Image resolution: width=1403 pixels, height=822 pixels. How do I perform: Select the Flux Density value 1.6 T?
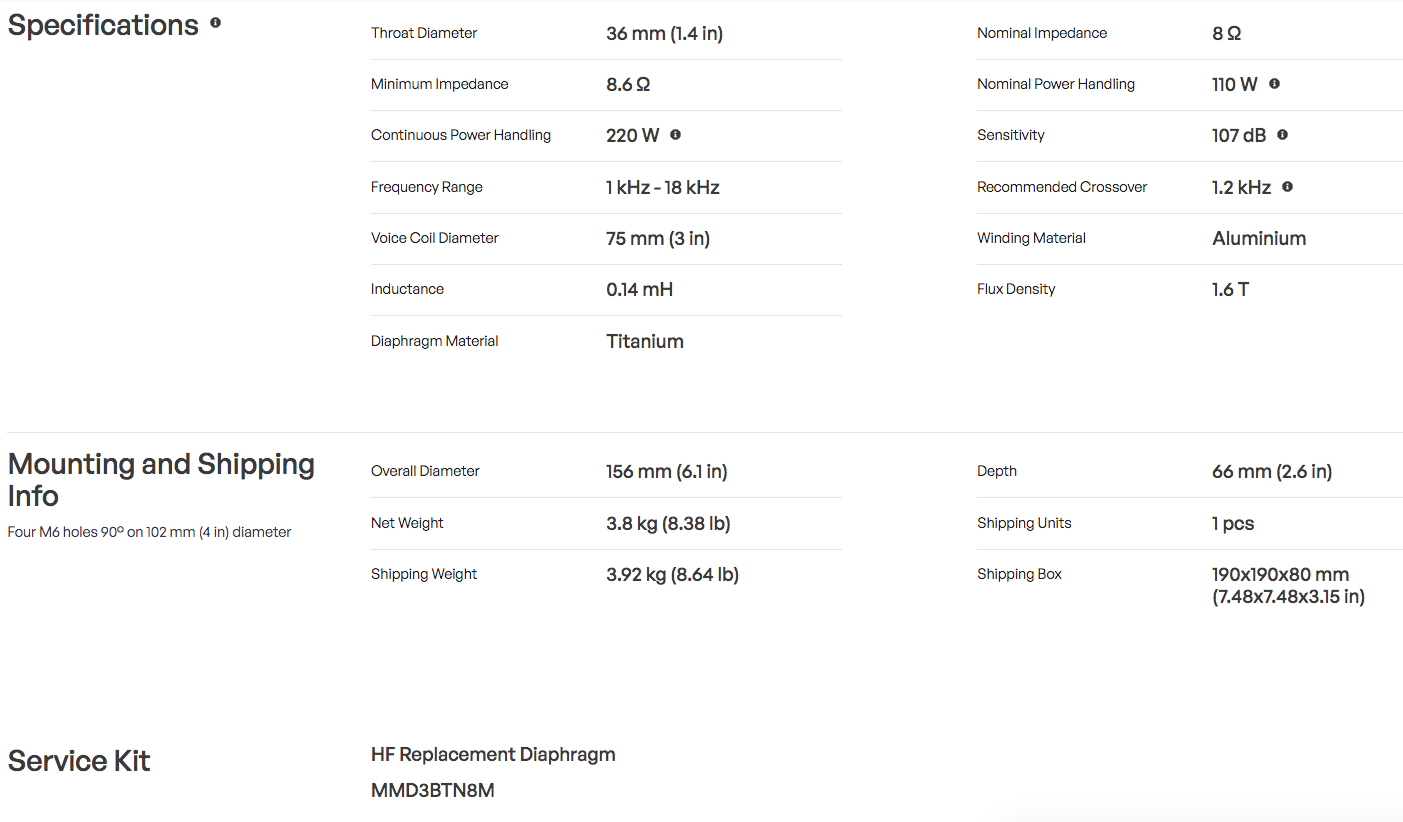point(1230,289)
